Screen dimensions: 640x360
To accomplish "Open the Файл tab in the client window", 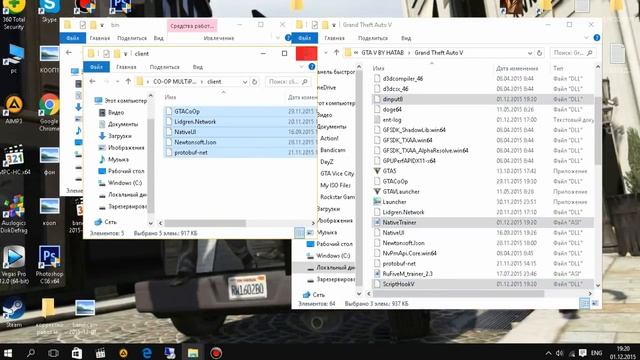I will coord(96,67).
